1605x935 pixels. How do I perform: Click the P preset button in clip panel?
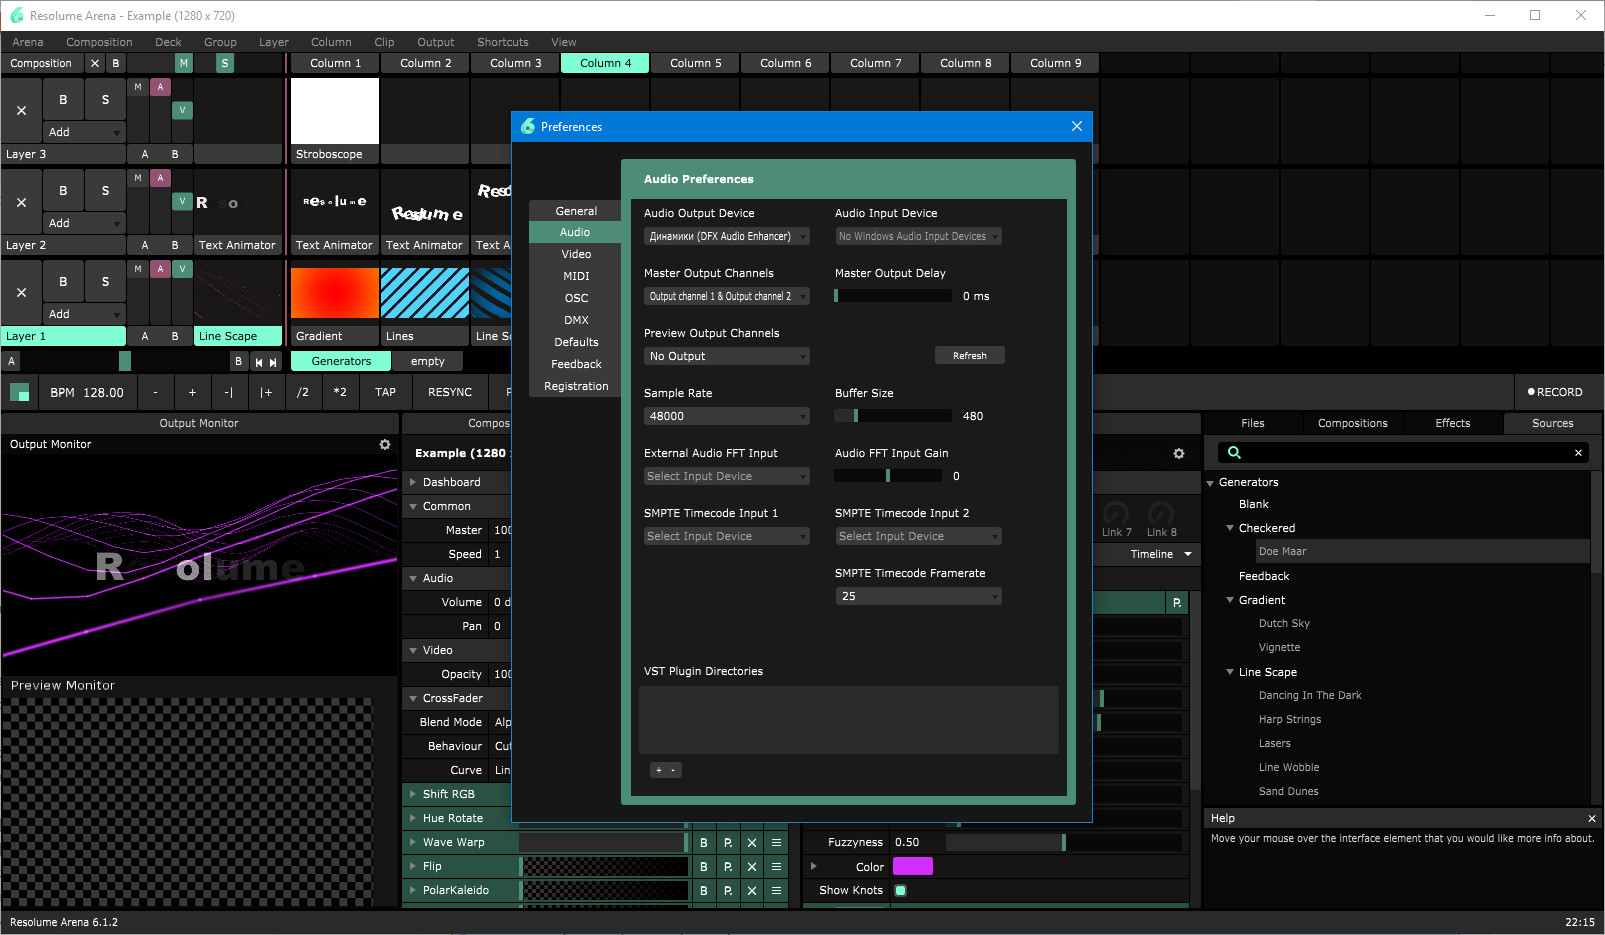click(x=1177, y=603)
